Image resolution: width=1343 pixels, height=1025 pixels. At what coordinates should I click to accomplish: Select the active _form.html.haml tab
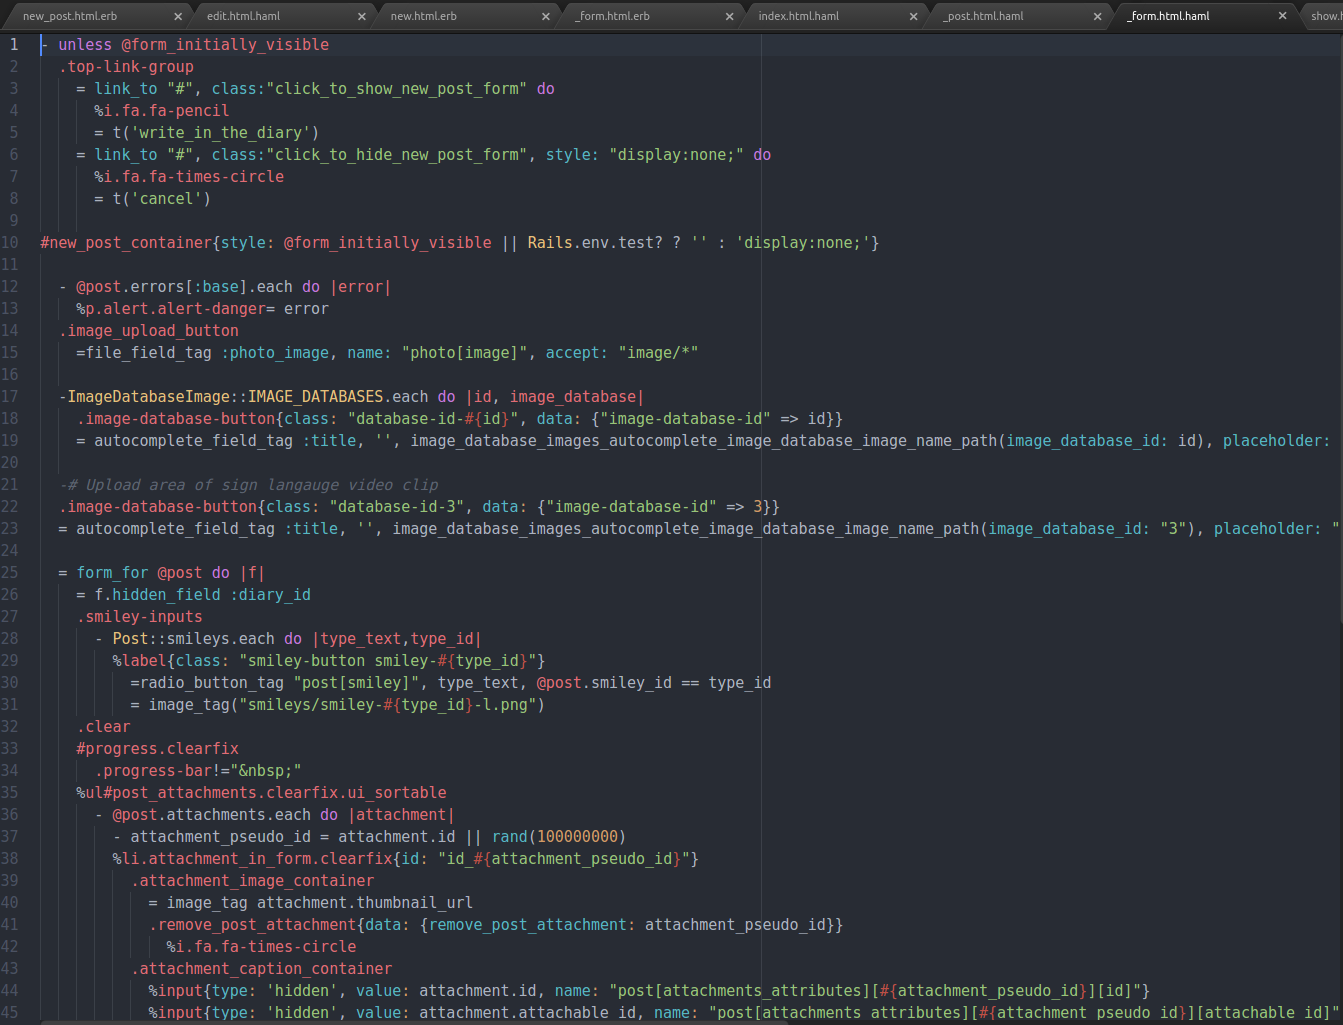(1168, 16)
